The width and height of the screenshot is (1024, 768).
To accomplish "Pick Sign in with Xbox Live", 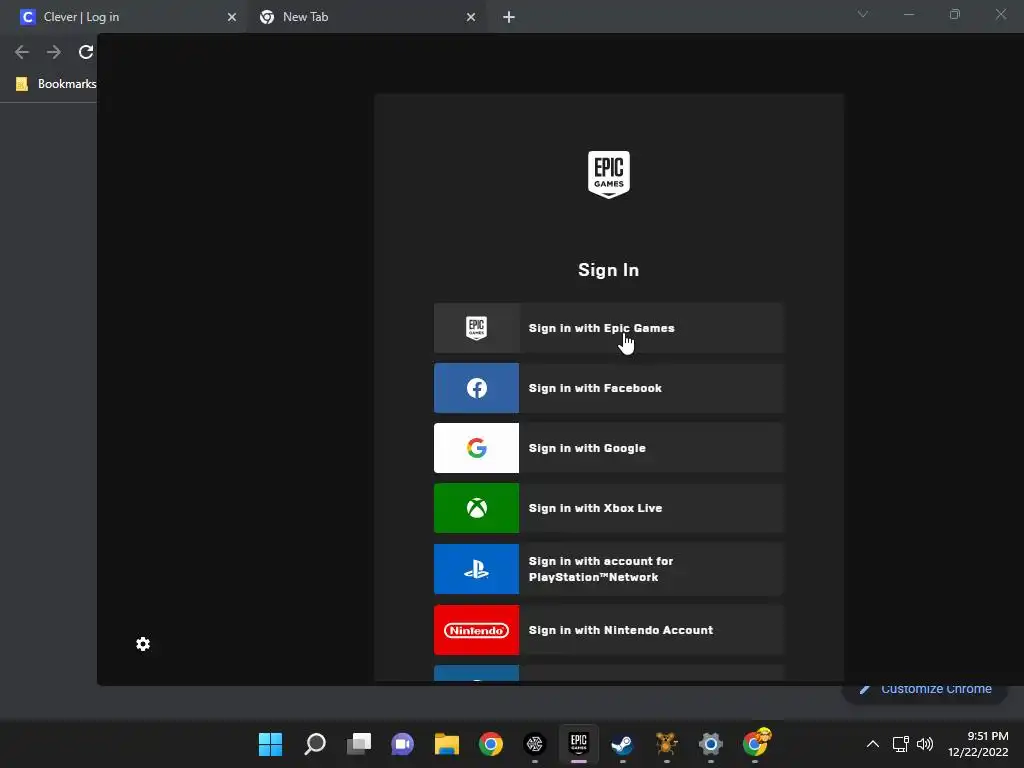I will click(x=608, y=508).
